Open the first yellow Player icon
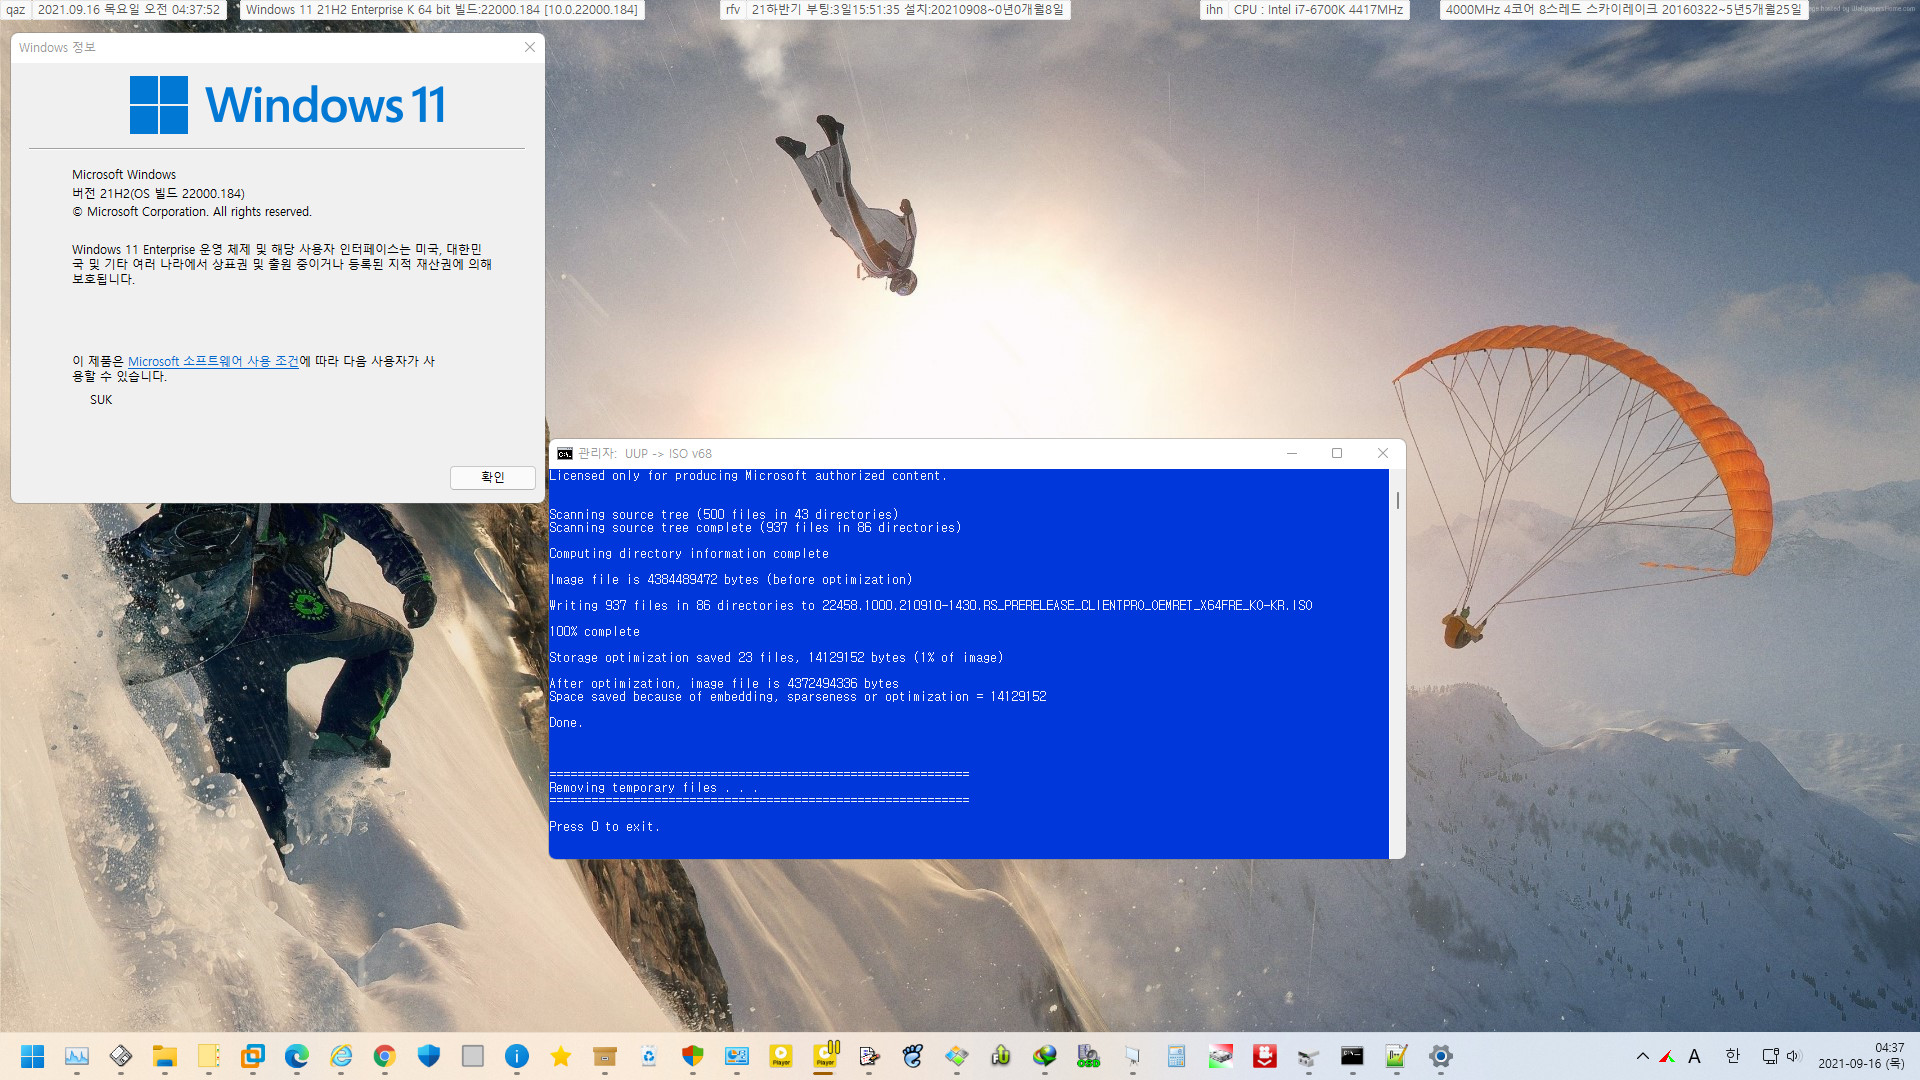1920x1080 pixels. click(x=781, y=1056)
